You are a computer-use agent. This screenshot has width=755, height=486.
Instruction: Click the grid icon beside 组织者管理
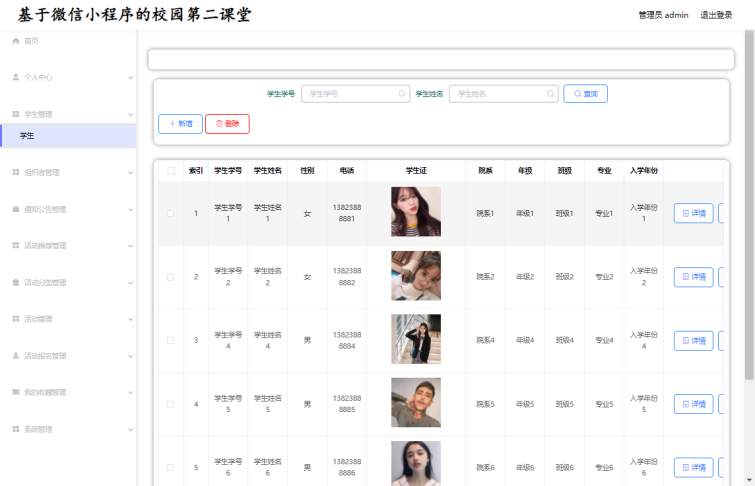pyautogui.click(x=15, y=172)
